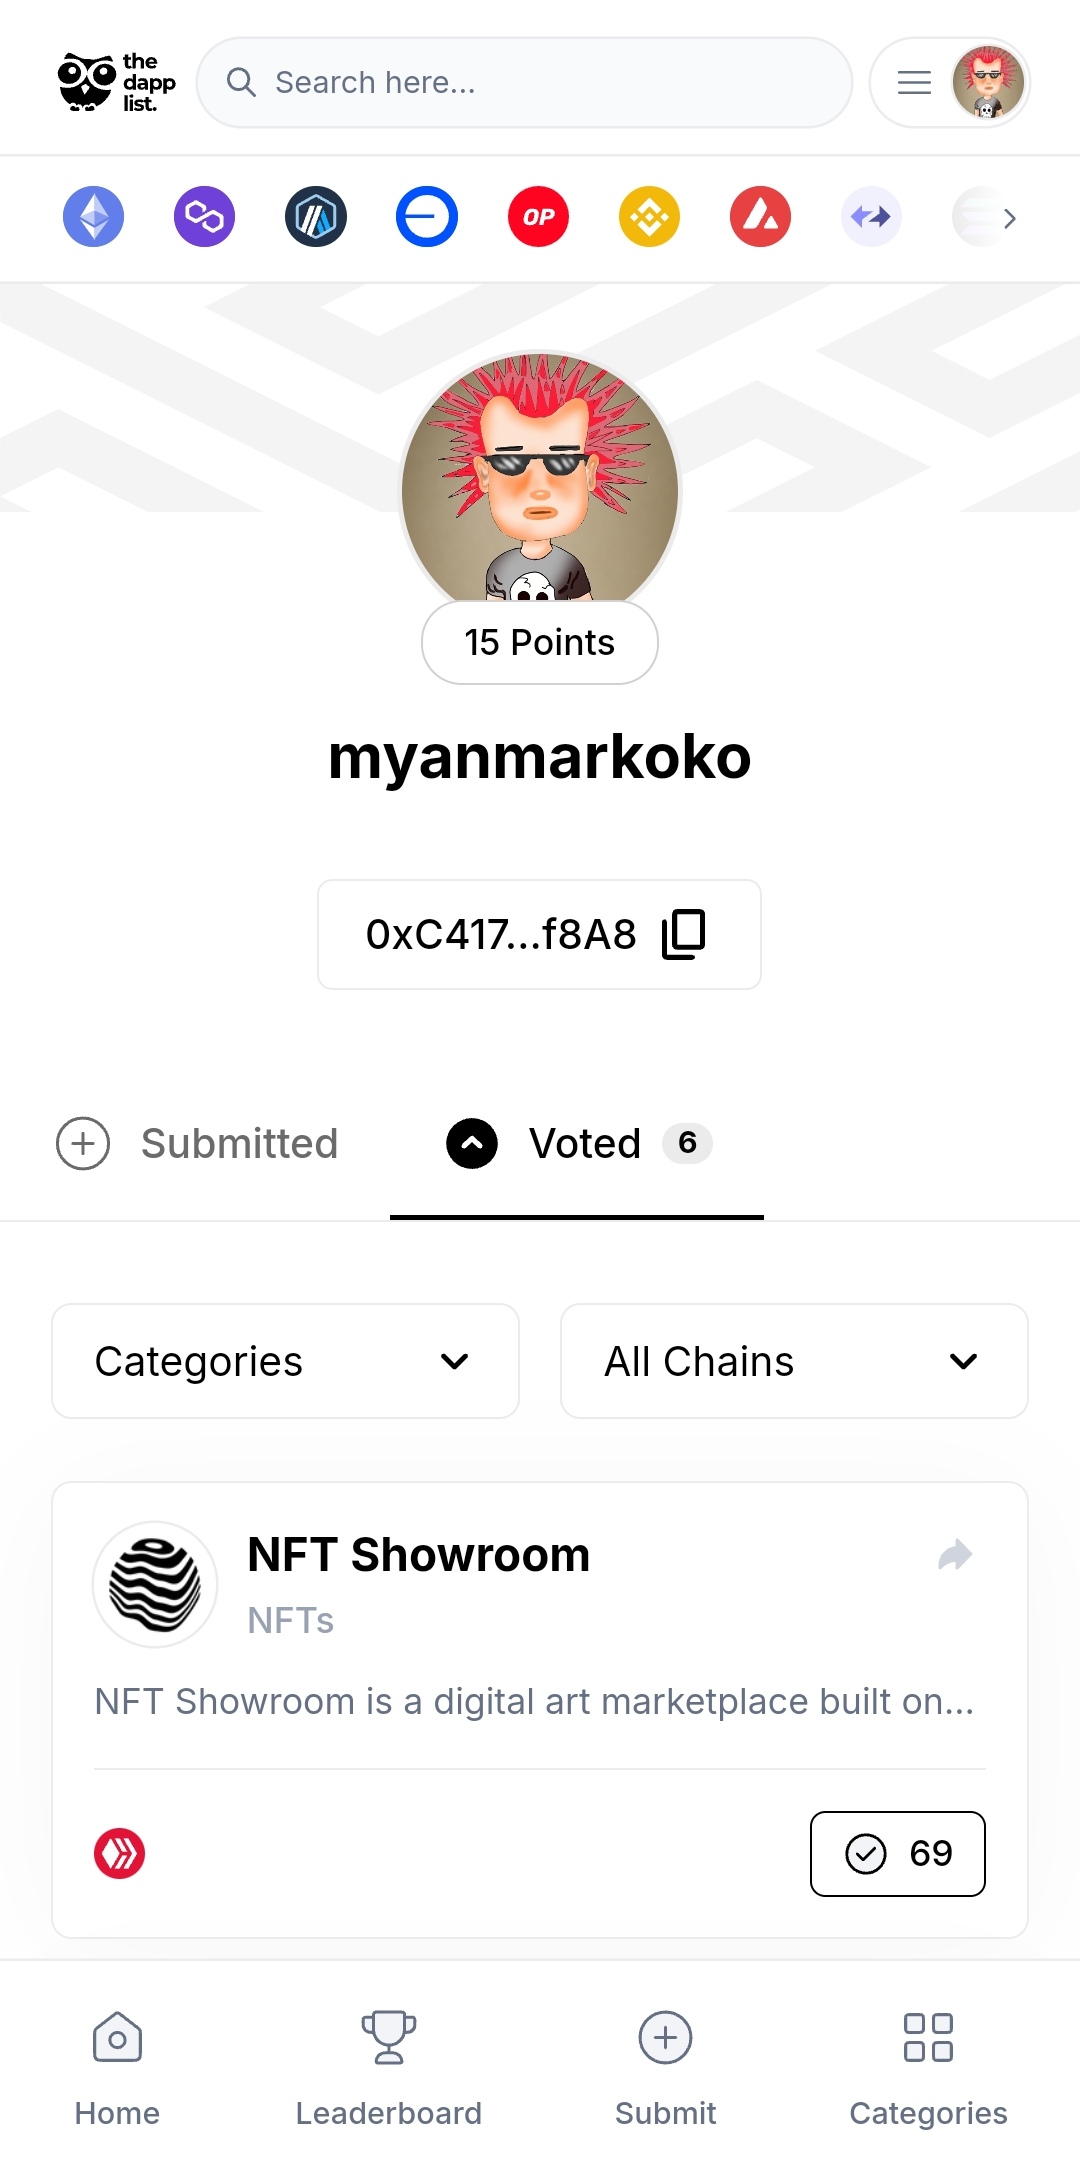Select the Arbitrum chain icon

click(316, 217)
